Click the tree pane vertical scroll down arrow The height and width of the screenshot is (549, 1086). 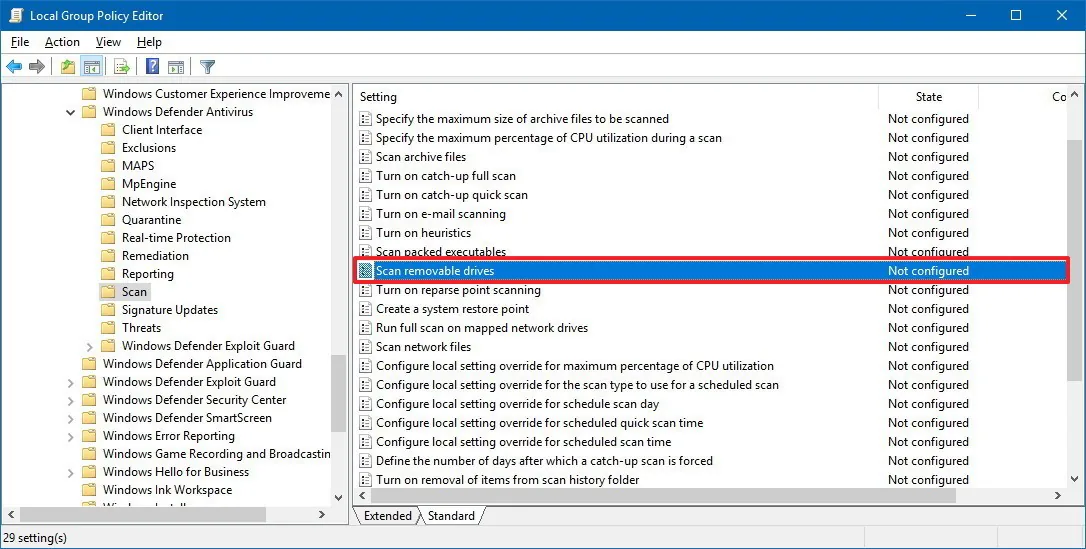pyautogui.click(x=338, y=497)
